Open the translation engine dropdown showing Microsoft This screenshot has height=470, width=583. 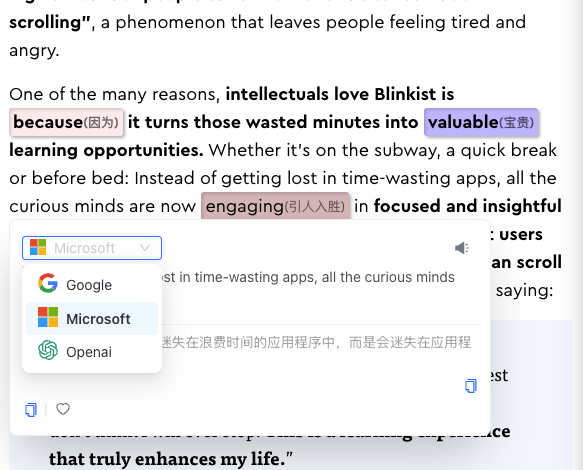[x=92, y=248]
